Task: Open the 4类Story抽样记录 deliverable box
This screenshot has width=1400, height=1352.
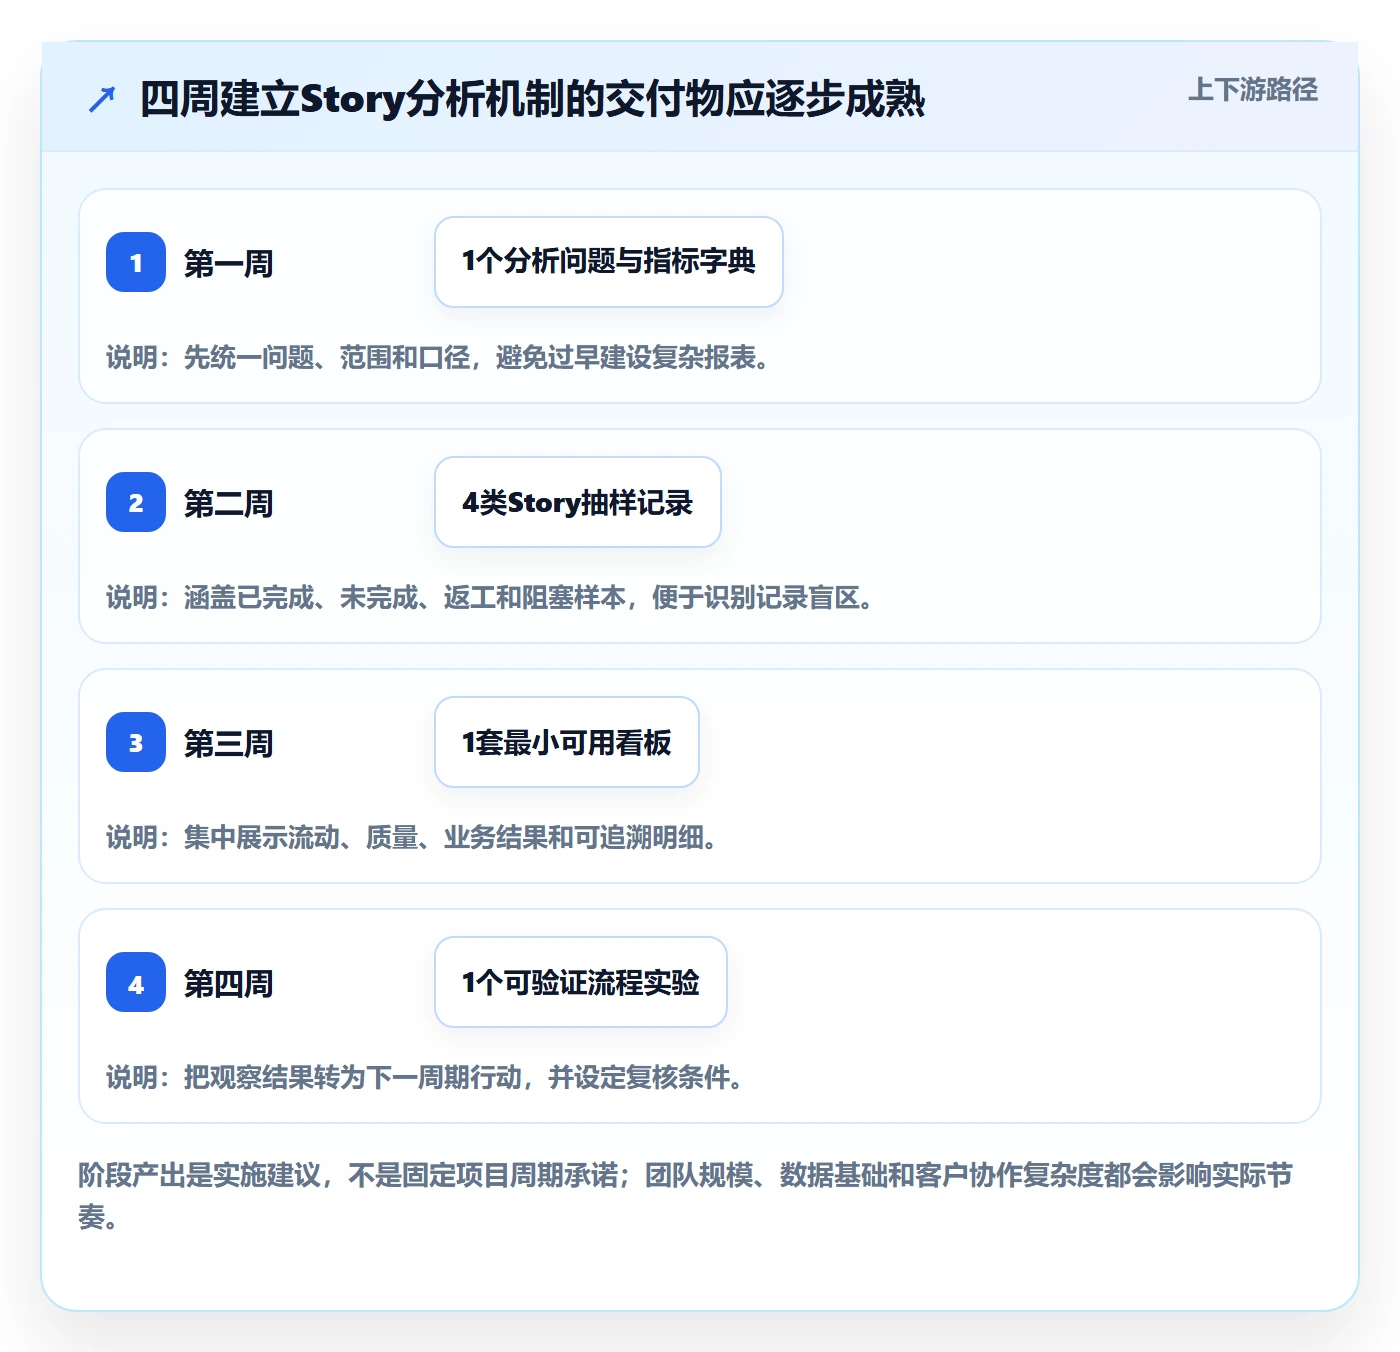Action: pyautogui.click(x=578, y=502)
